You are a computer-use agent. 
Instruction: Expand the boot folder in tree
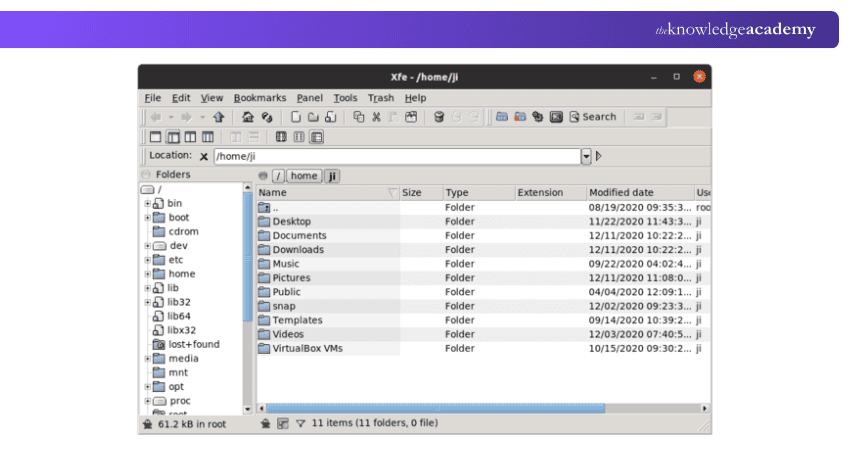coord(147,217)
